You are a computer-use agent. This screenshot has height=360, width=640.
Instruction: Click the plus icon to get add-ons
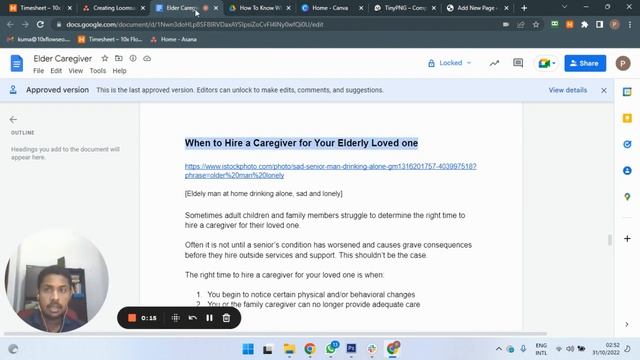pos(627,238)
